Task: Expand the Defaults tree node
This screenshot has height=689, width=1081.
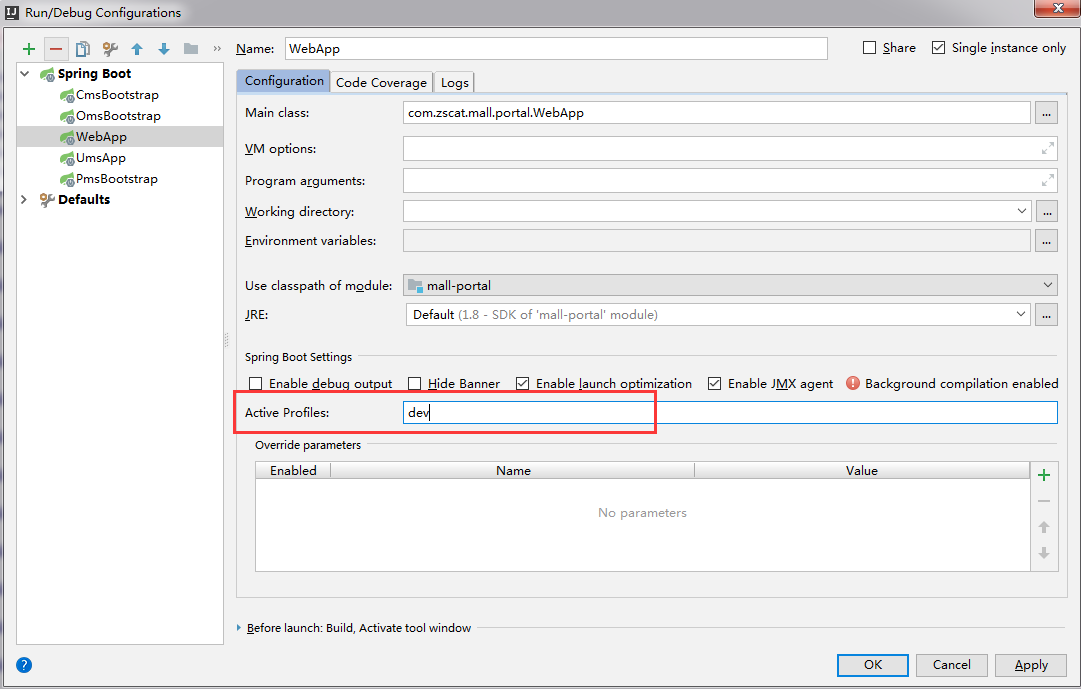Action: tap(23, 199)
